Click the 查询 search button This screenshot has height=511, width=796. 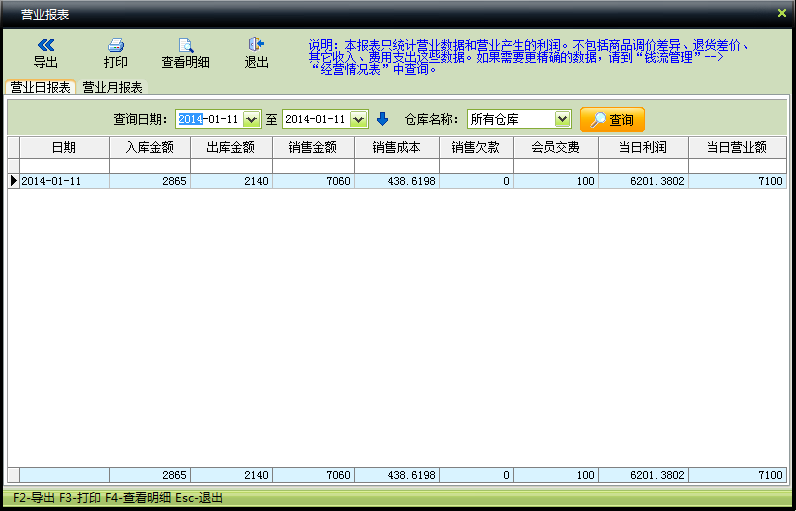click(x=612, y=120)
